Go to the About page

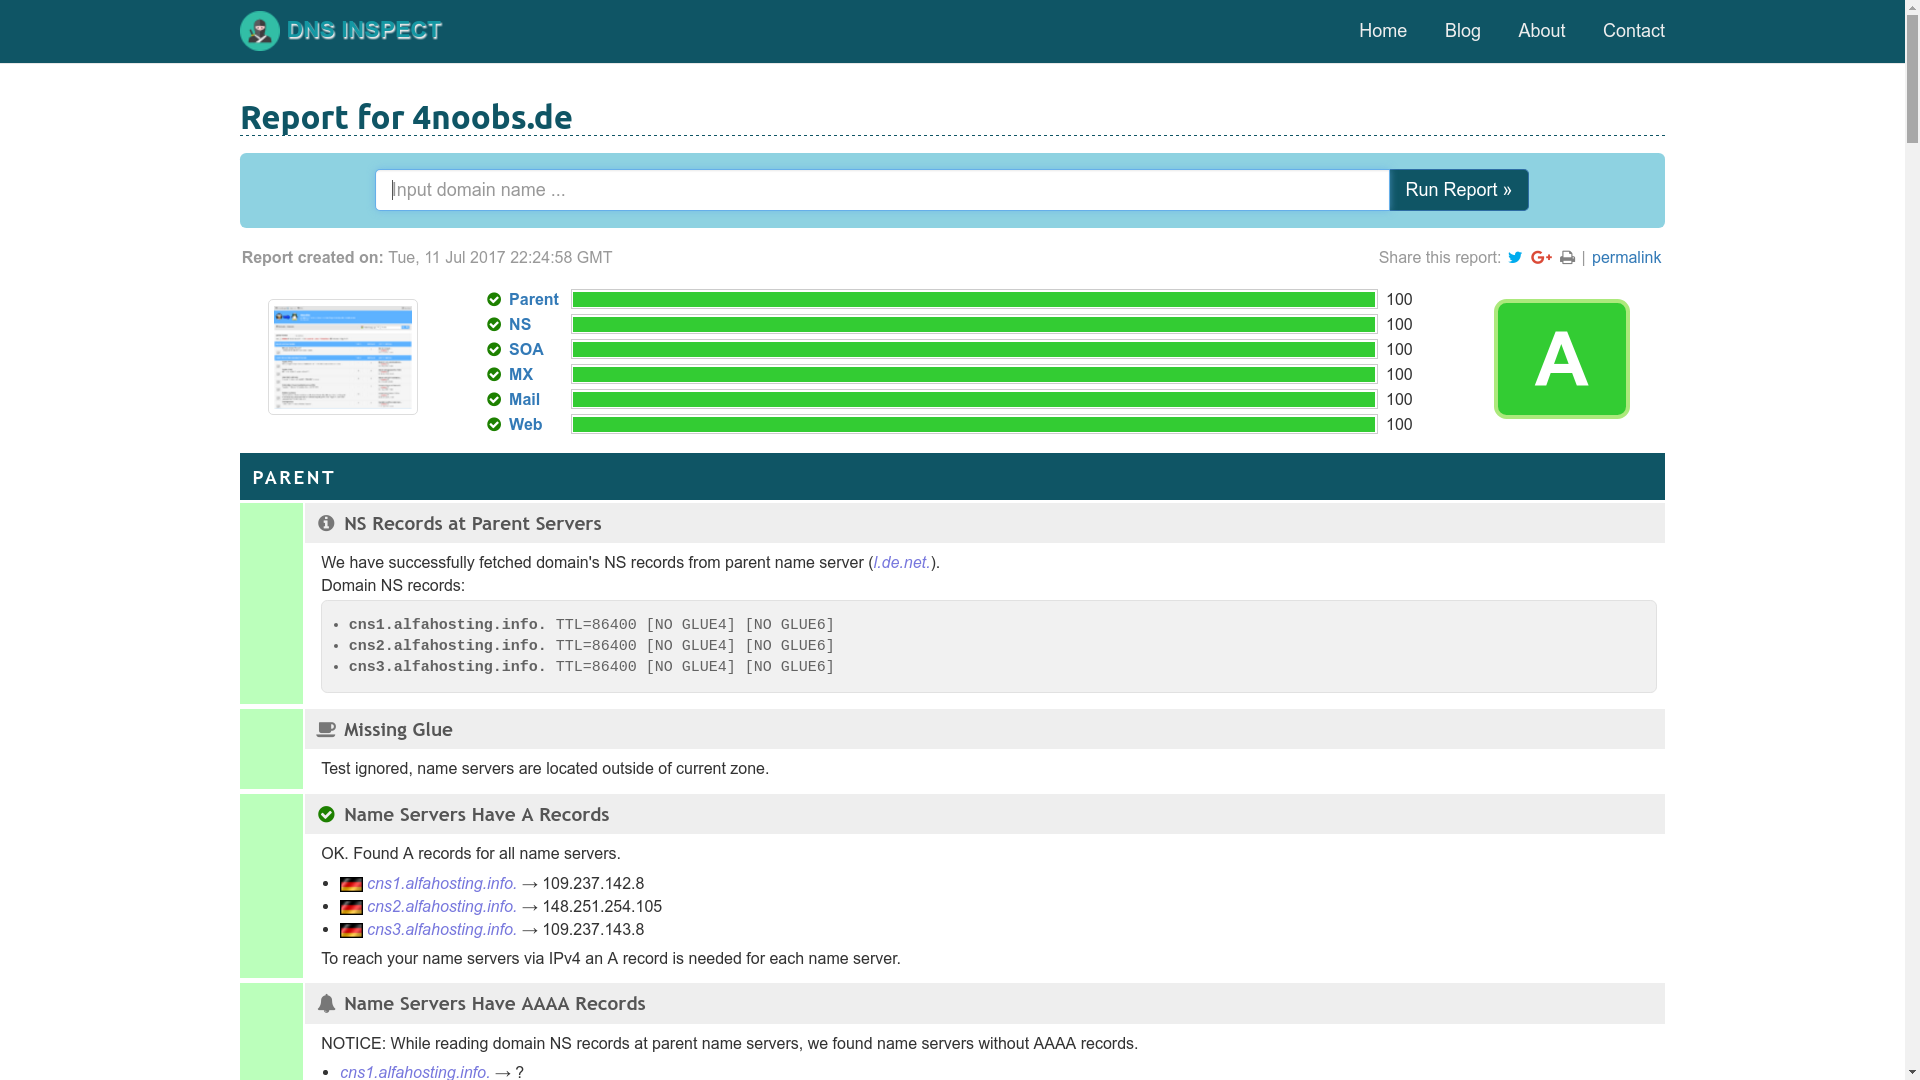point(1541,31)
